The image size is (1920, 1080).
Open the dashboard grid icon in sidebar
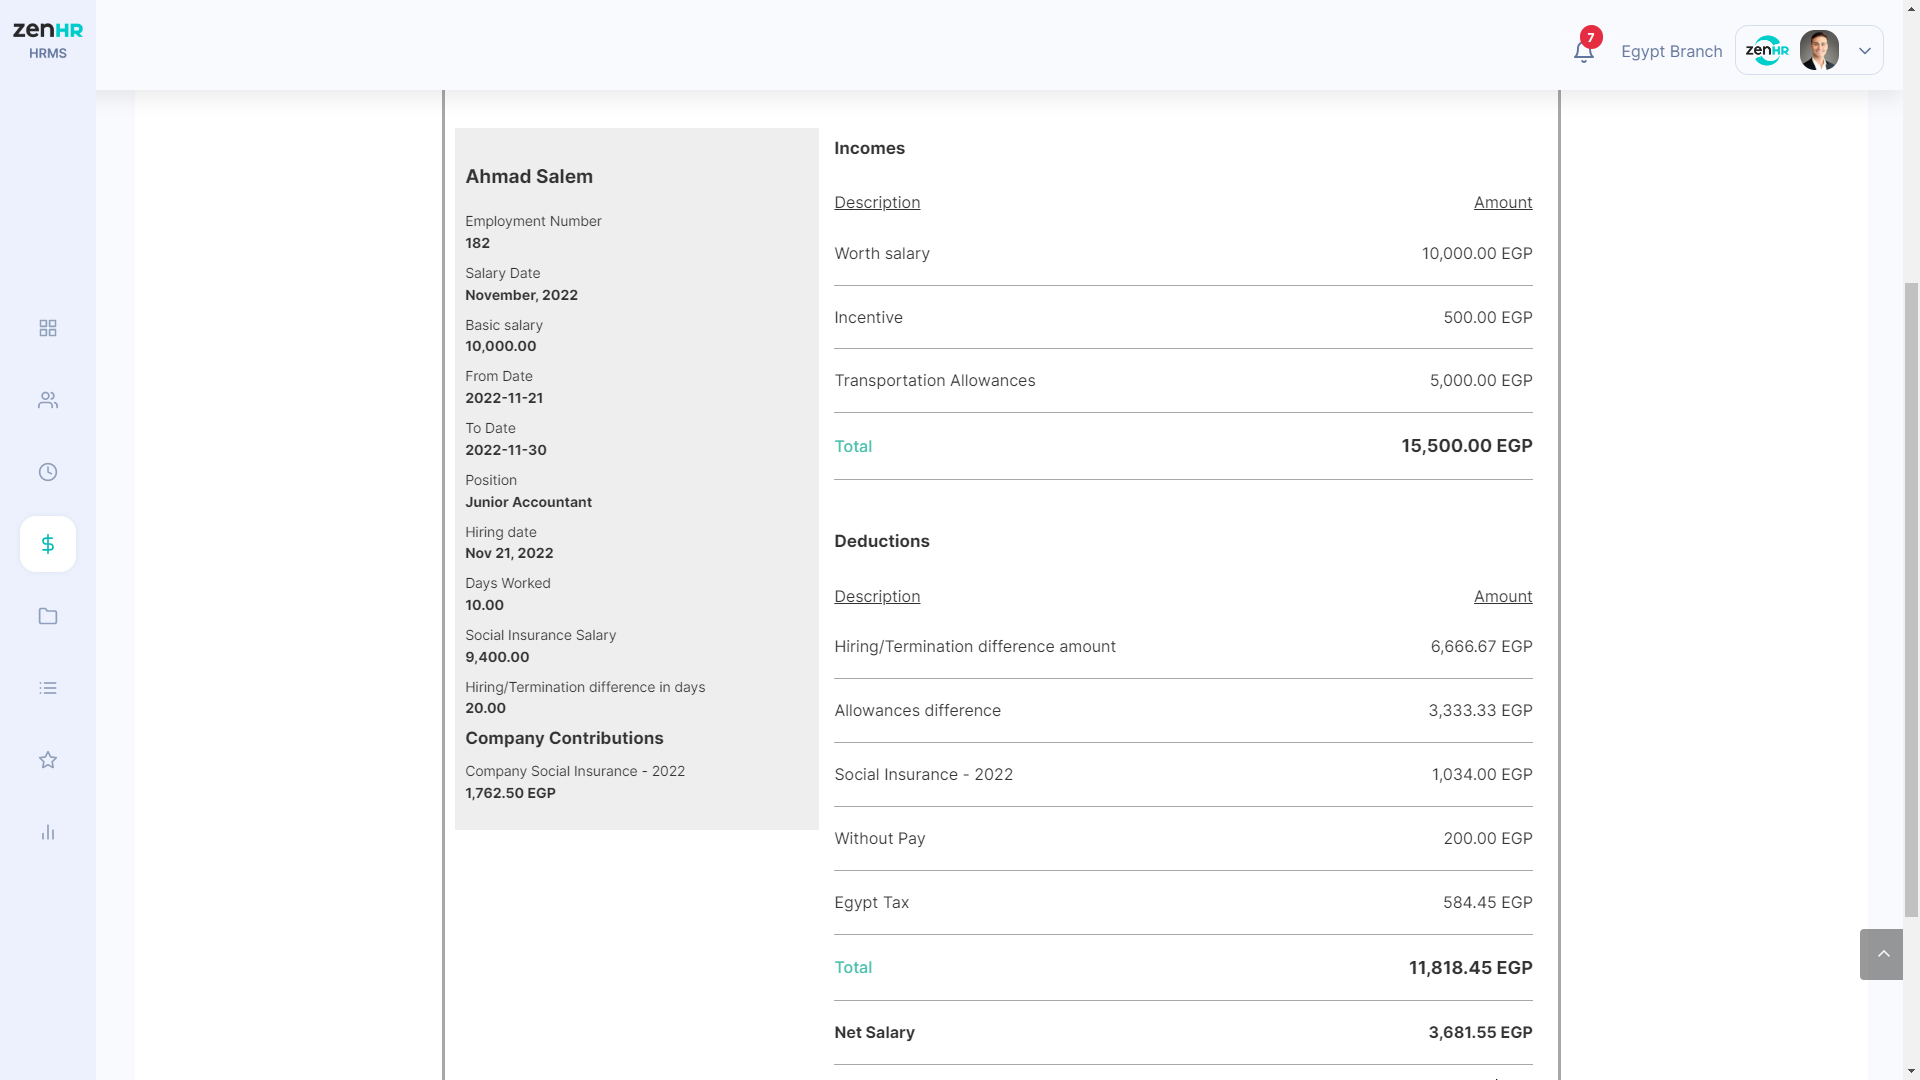coord(48,328)
